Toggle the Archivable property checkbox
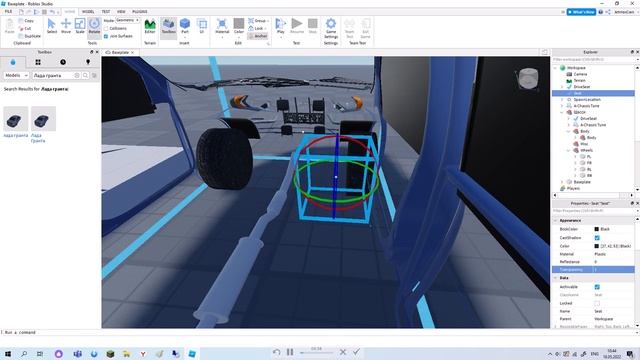640x360 pixels. coord(597,287)
